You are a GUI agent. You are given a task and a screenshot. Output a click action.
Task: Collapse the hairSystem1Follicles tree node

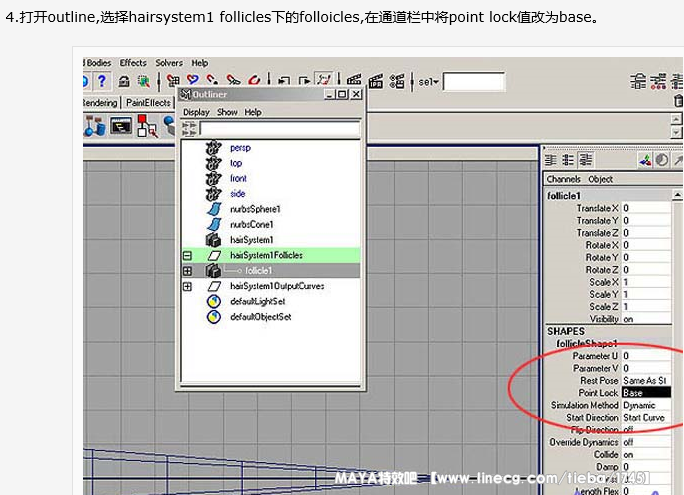click(187, 256)
